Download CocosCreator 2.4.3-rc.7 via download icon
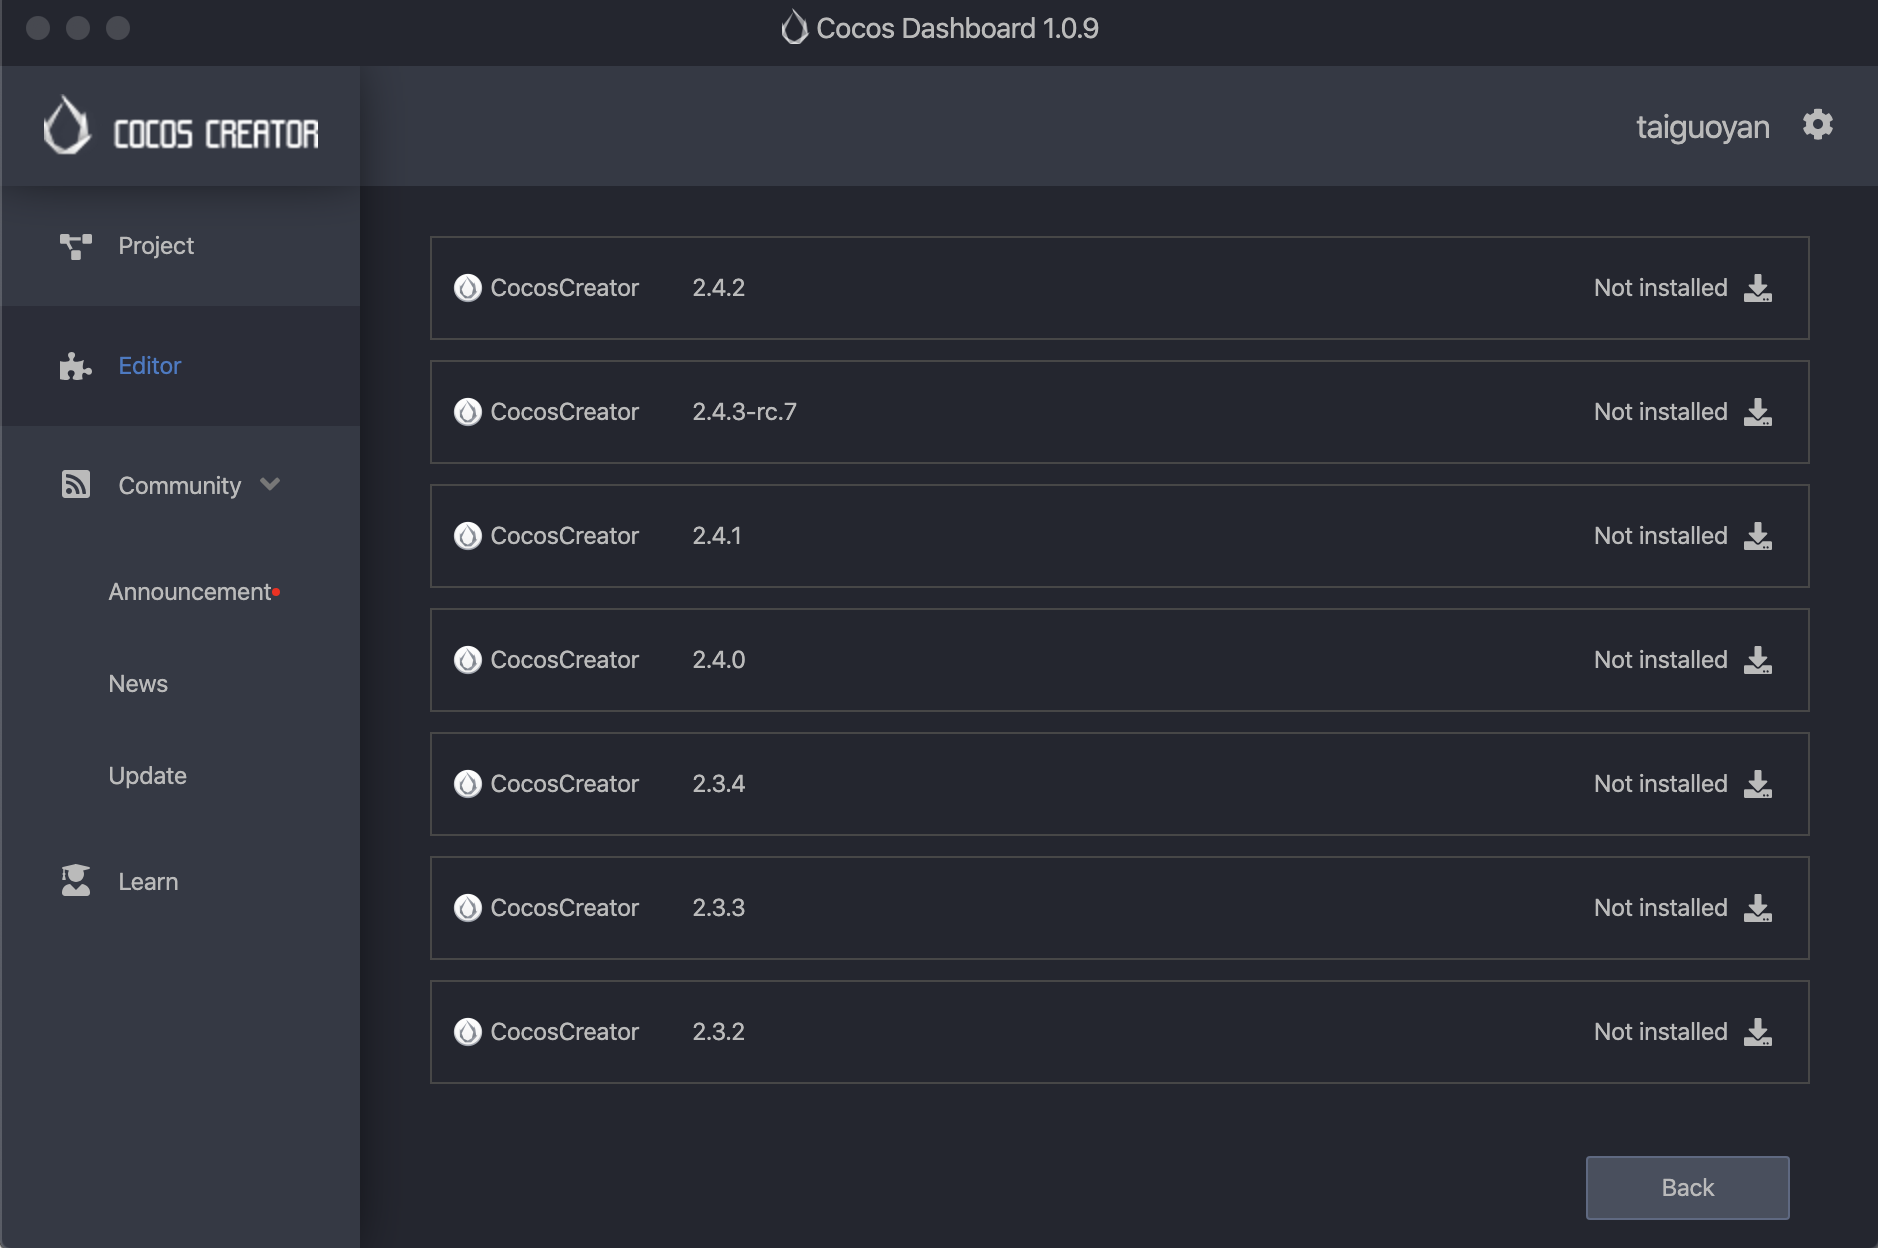Viewport: 1878px width, 1248px height. click(x=1757, y=412)
